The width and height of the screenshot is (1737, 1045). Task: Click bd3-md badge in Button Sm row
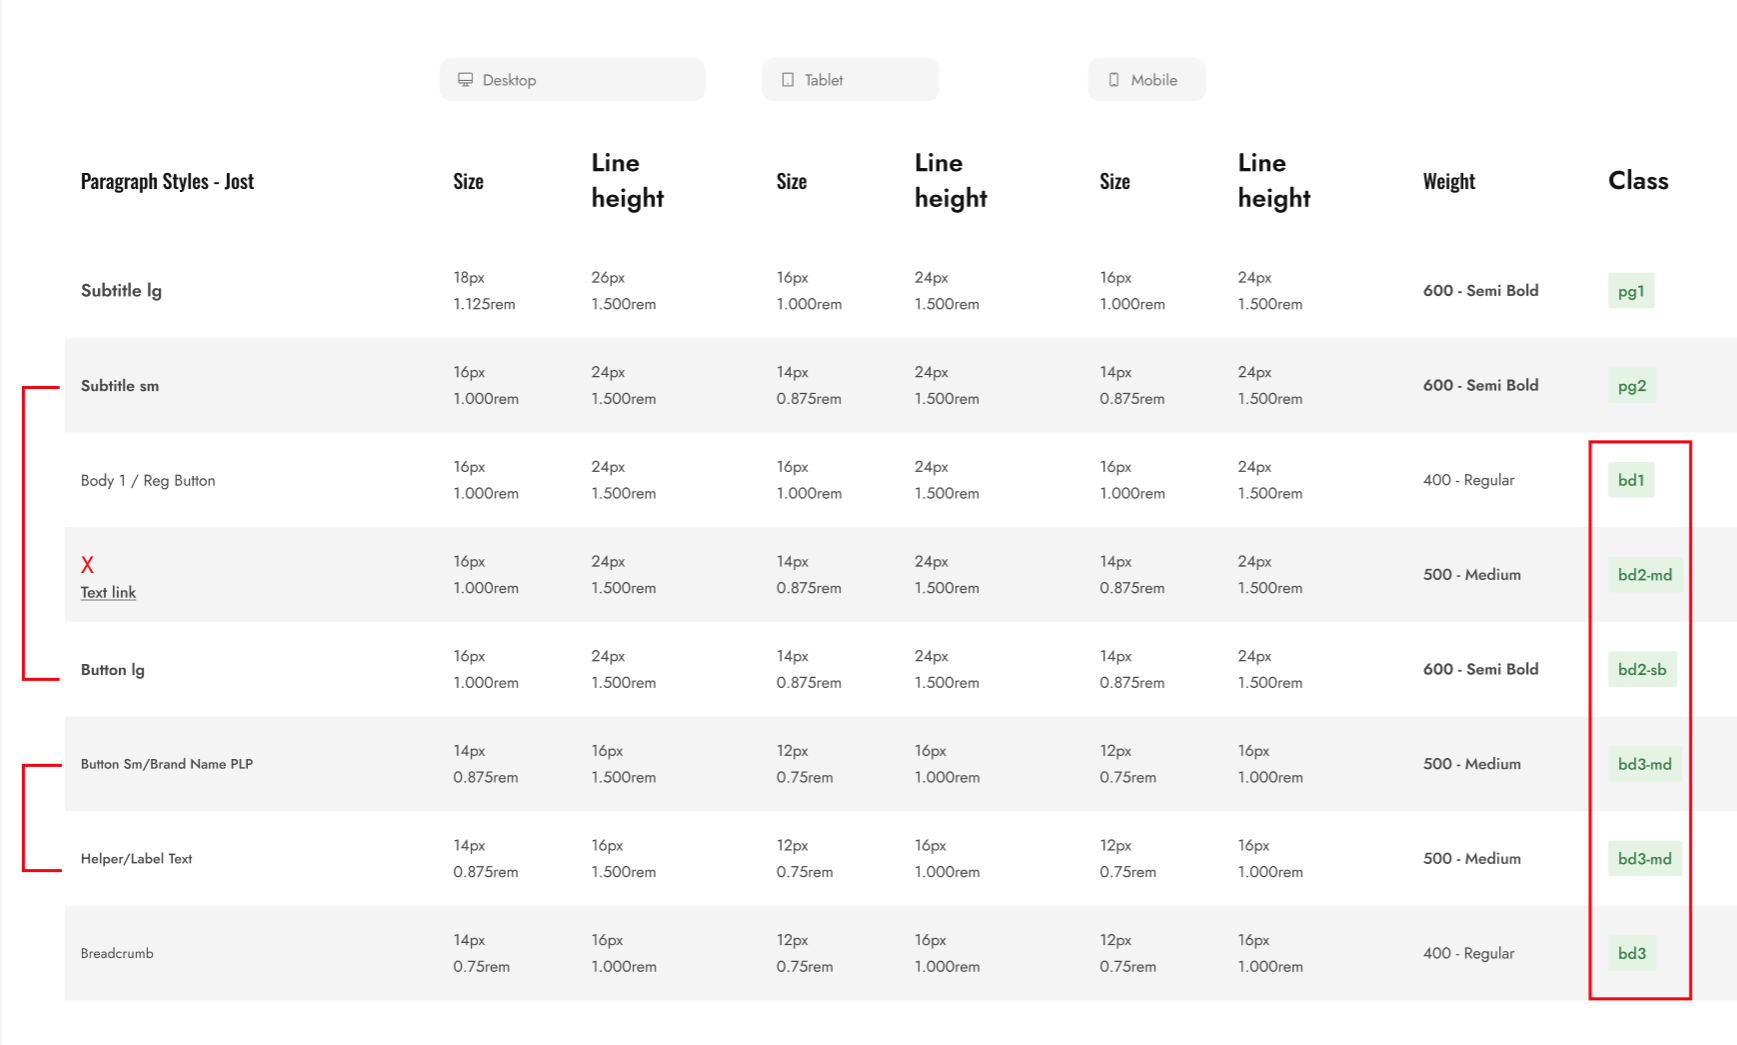point(1645,764)
